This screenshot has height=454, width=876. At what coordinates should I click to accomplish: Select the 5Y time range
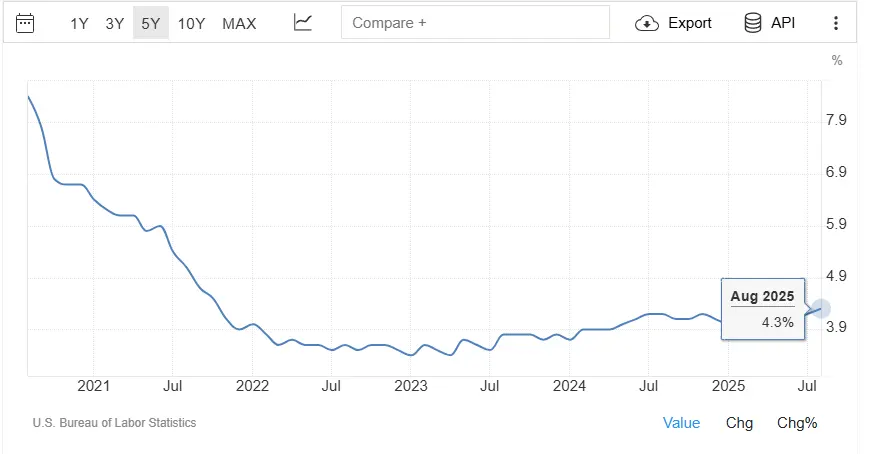pyautogui.click(x=150, y=23)
